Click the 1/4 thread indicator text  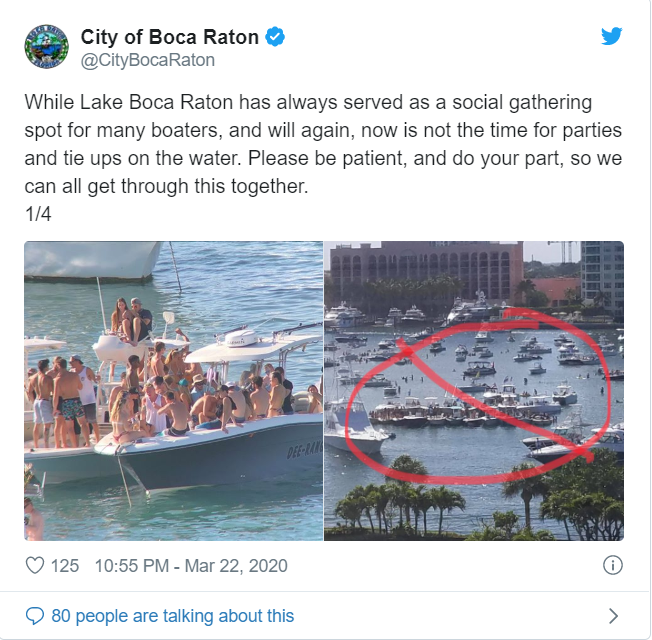38,214
